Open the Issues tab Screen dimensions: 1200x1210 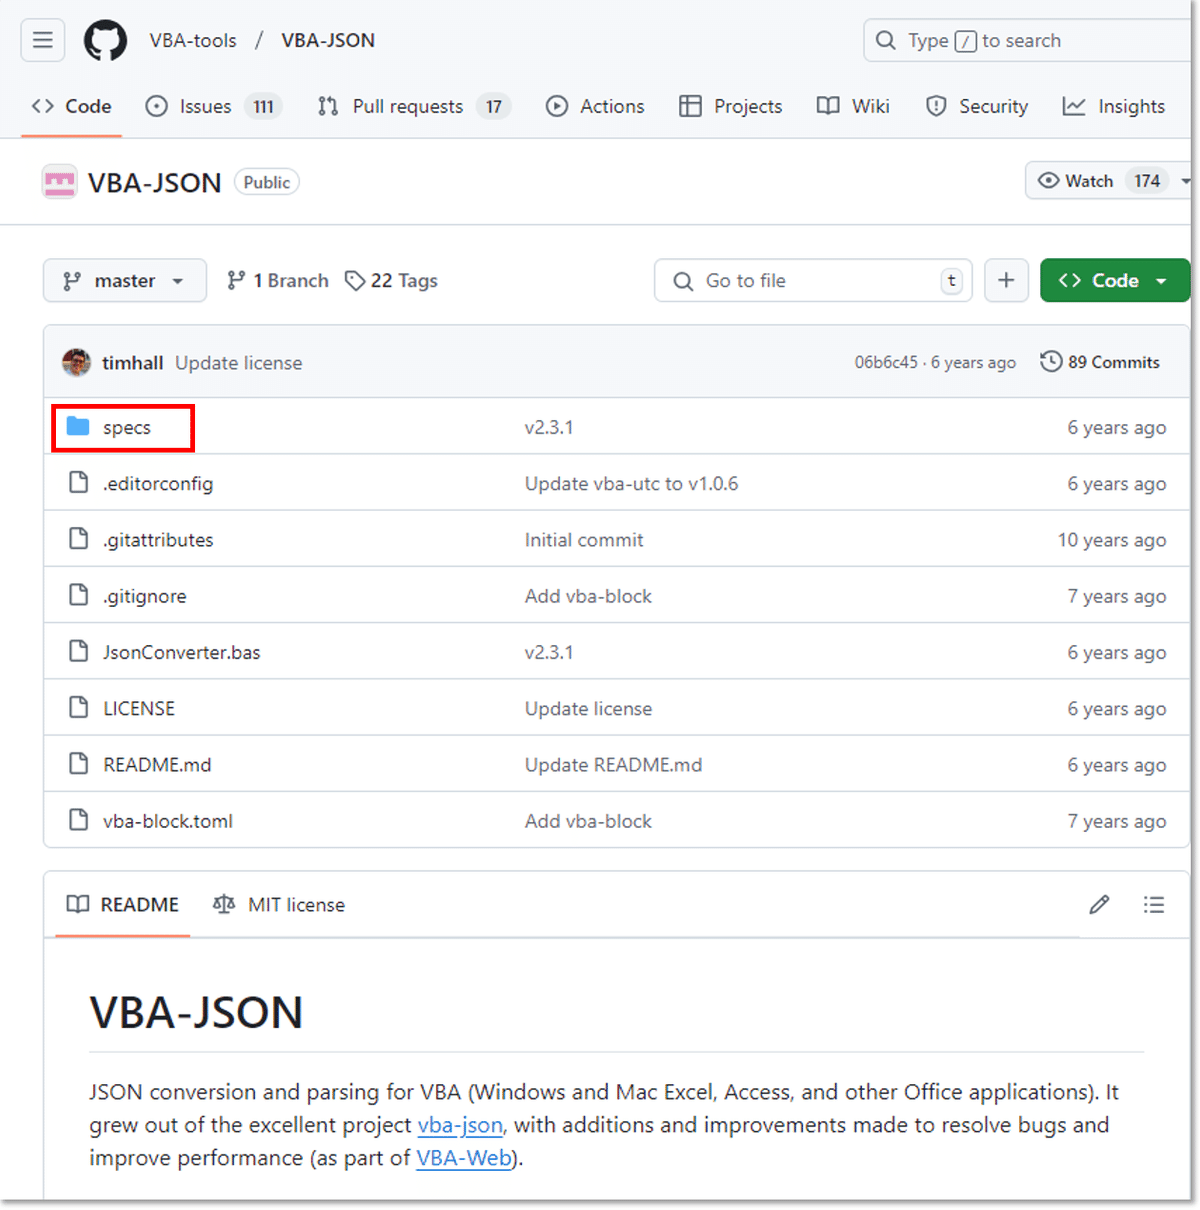point(213,106)
